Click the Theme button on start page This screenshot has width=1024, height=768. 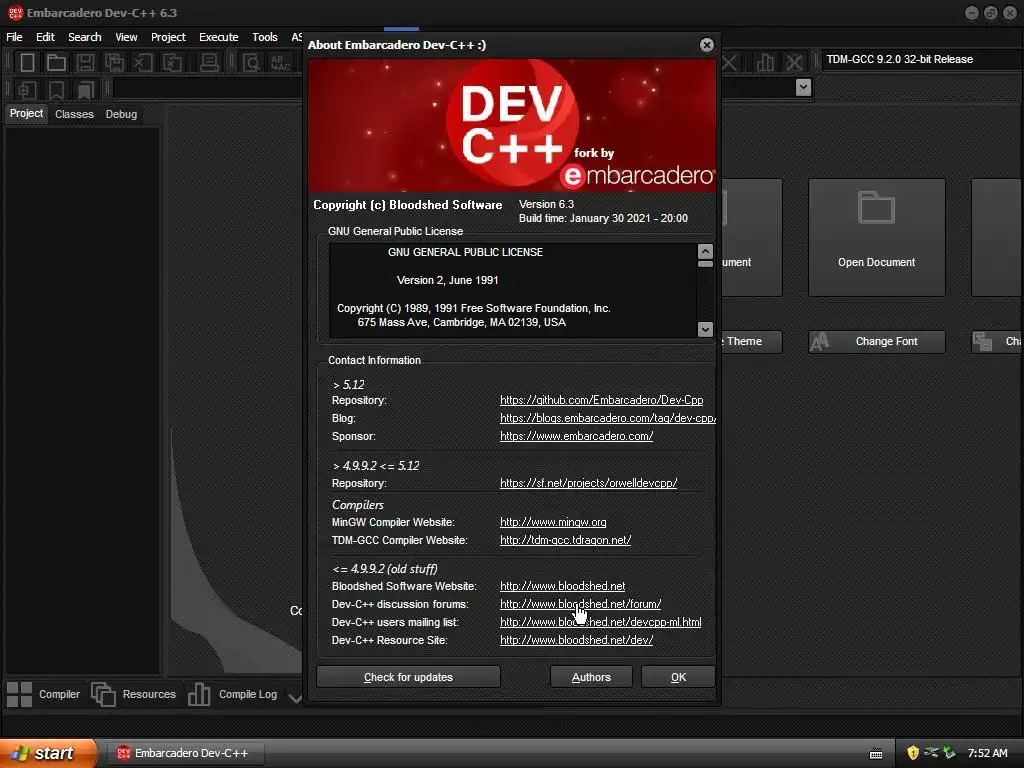tap(751, 342)
